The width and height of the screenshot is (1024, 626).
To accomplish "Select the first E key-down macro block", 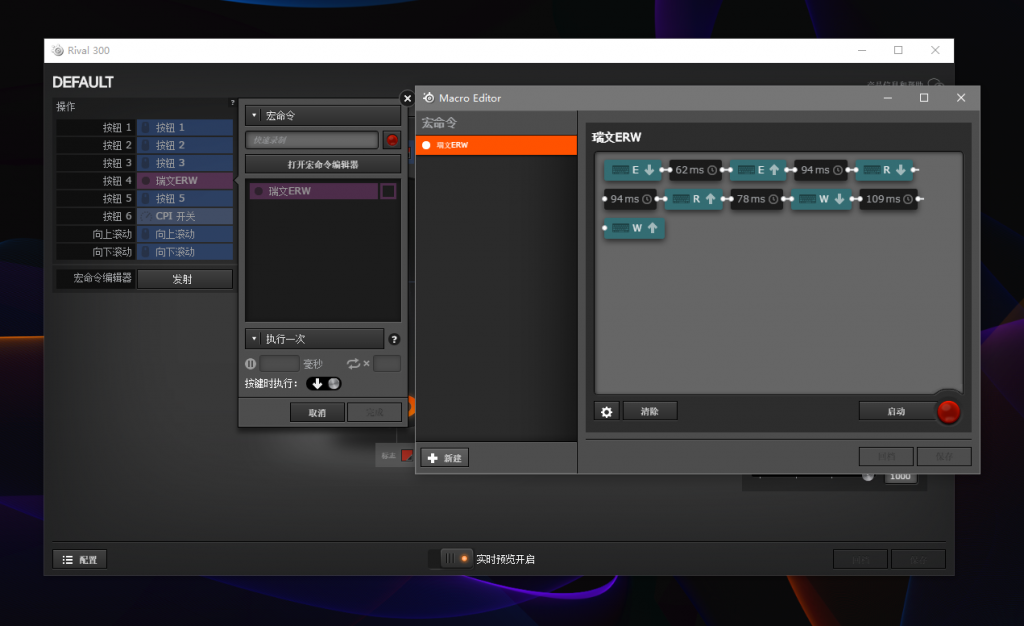I will tap(633, 170).
